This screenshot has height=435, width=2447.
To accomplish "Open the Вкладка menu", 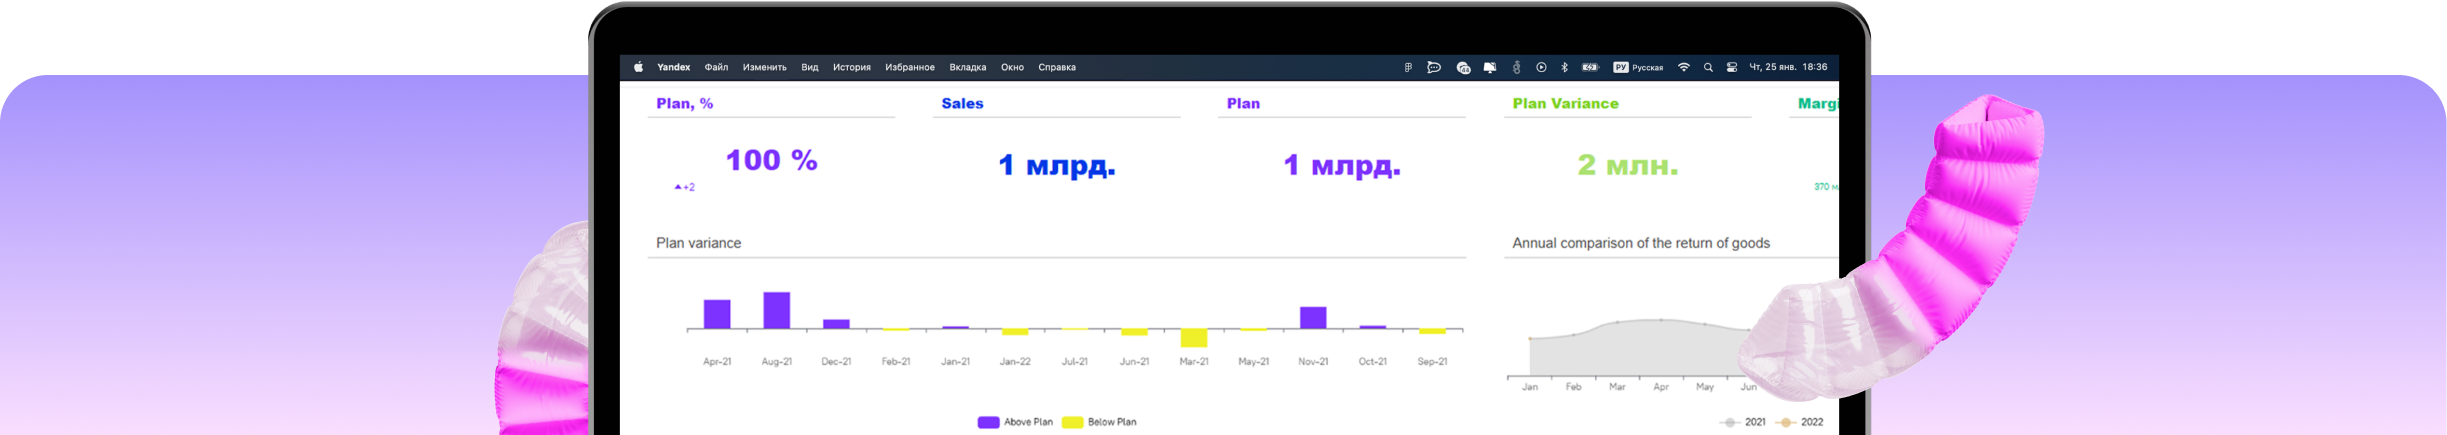I will tap(967, 67).
